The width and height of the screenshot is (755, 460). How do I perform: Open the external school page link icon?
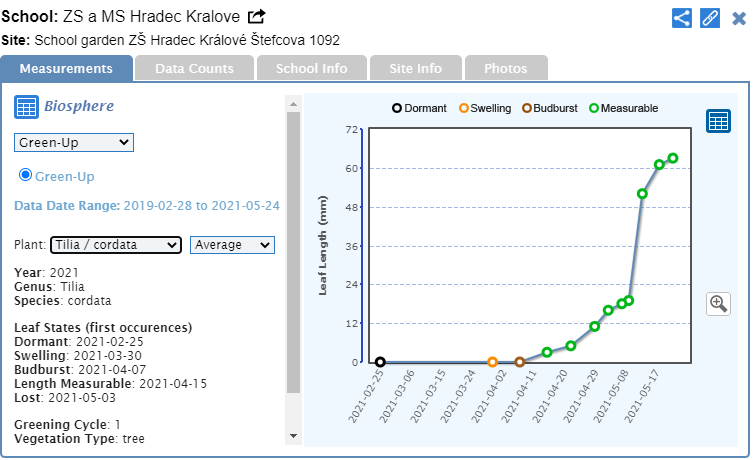point(257,16)
